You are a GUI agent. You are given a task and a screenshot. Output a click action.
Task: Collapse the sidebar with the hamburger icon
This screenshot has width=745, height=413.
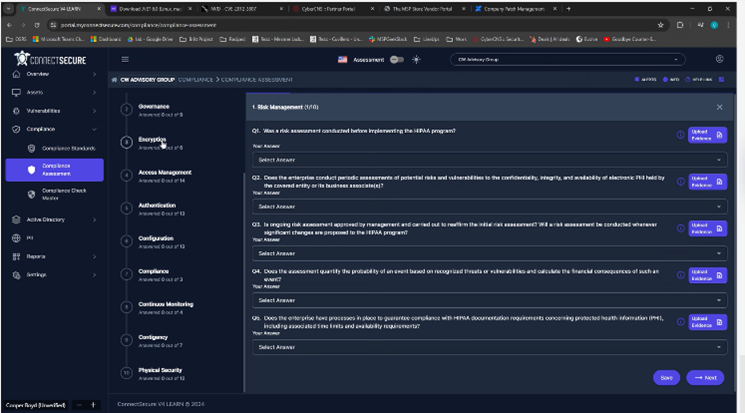click(x=125, y=59)
